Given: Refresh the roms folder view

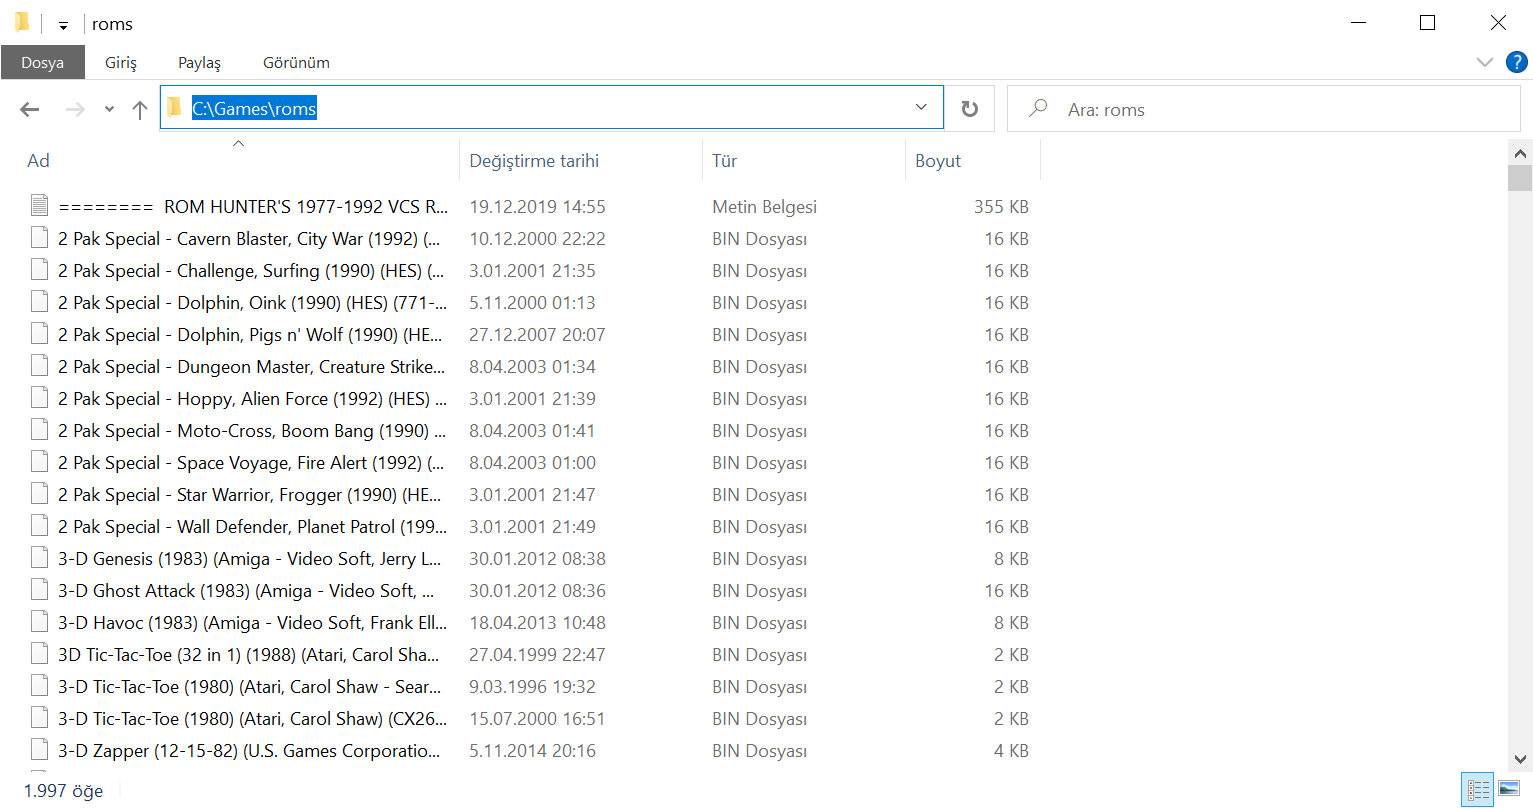Looking at the screenshot, I should coord(969,109).
